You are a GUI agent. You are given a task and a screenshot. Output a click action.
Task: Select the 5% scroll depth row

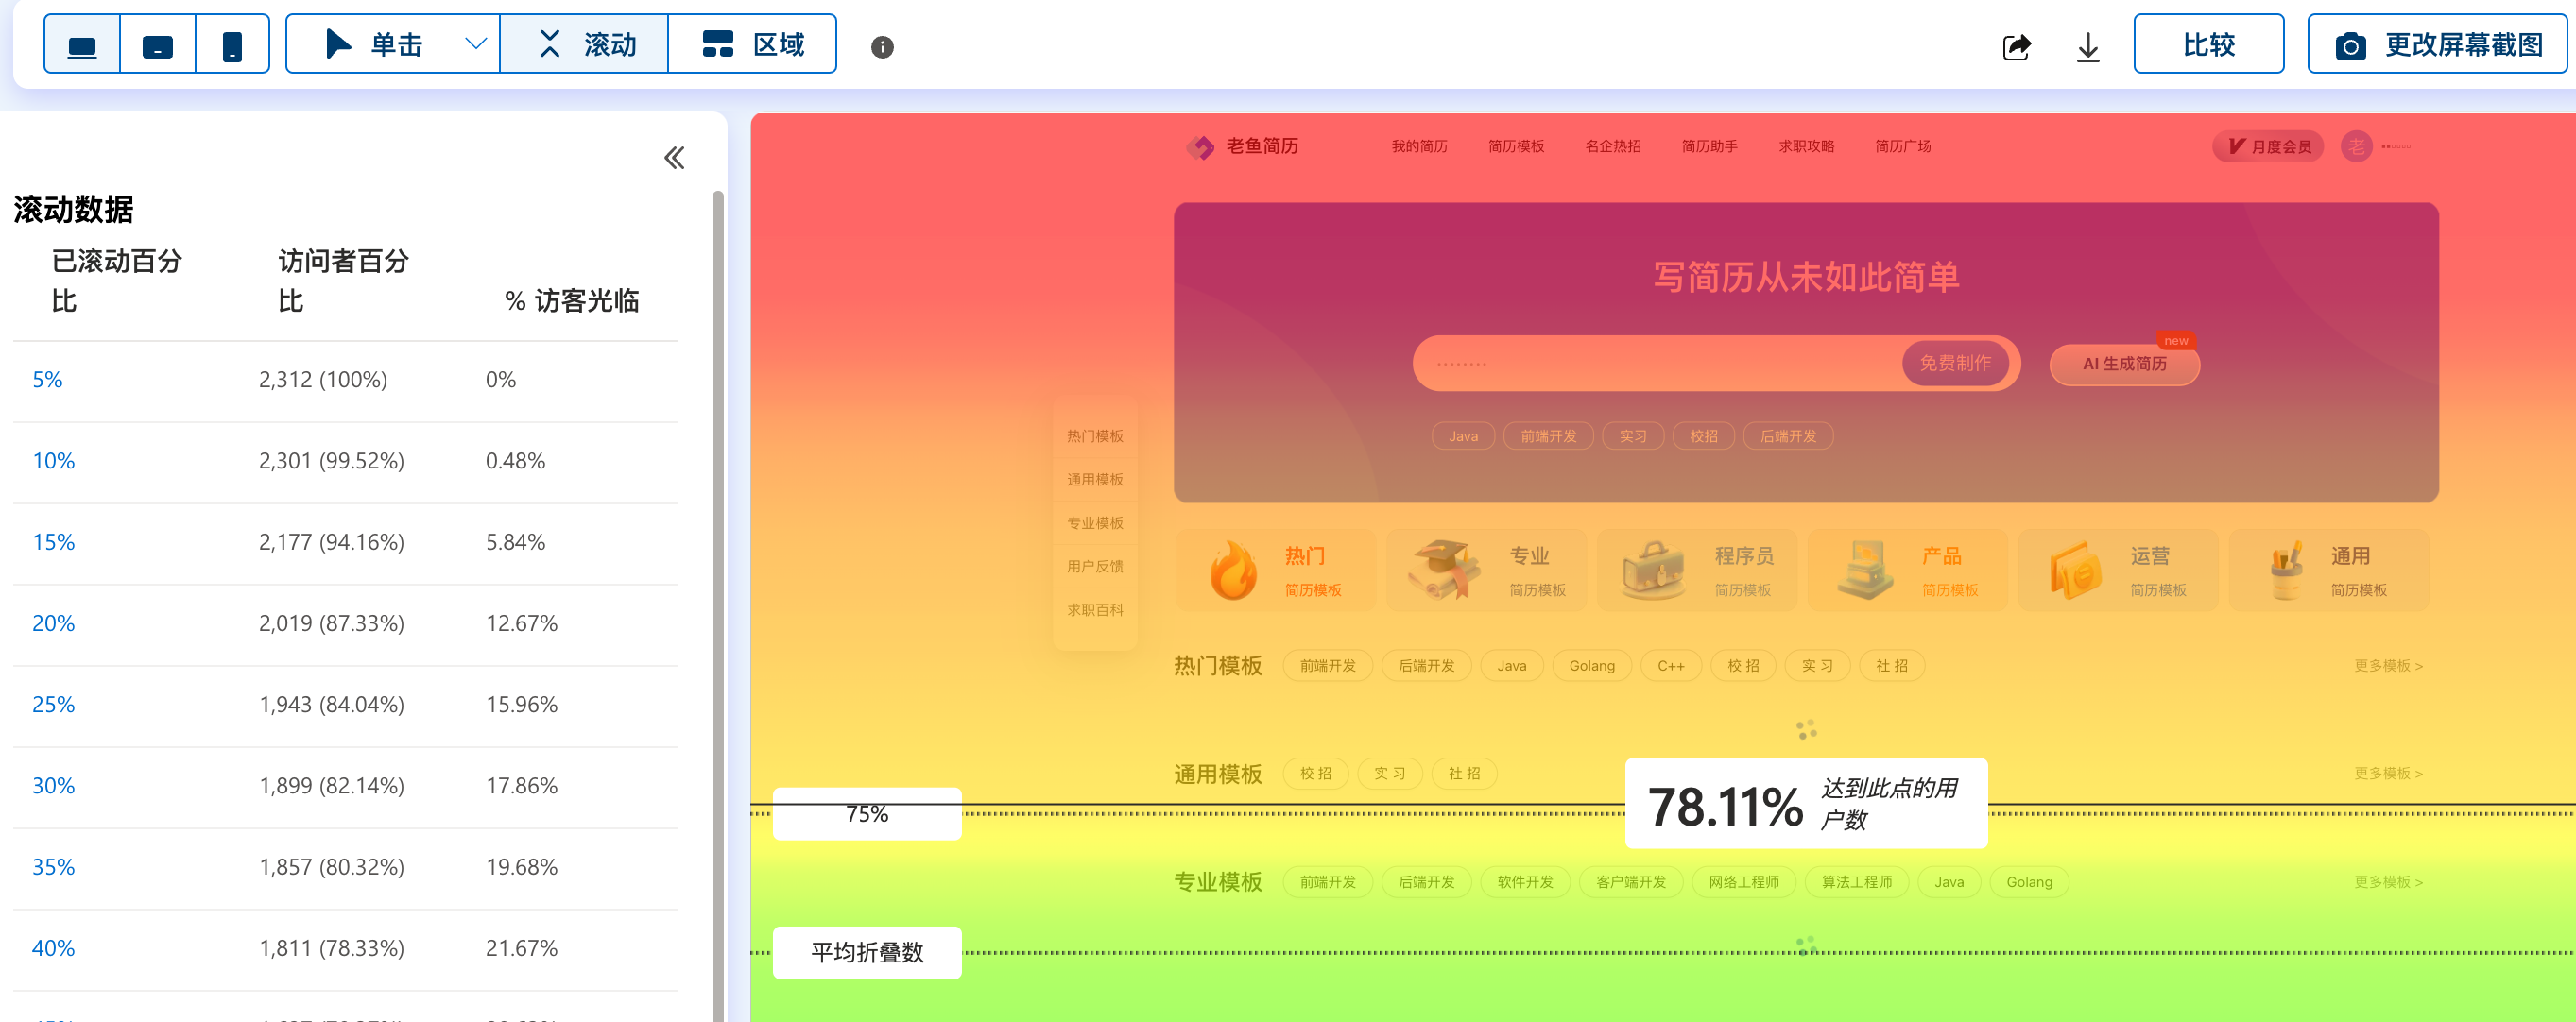47,380
